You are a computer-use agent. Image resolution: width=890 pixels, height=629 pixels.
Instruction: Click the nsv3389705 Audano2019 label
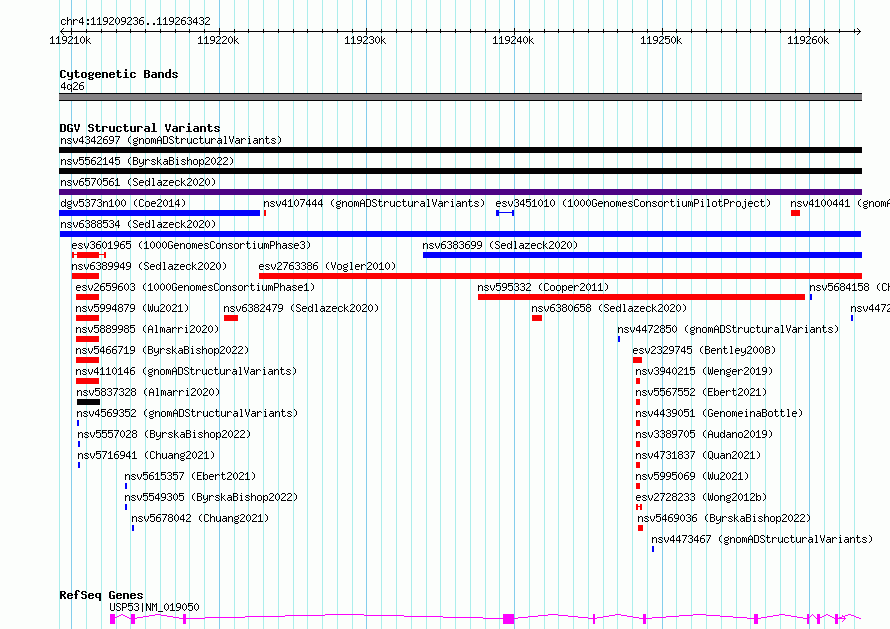[x=704, y=434]
